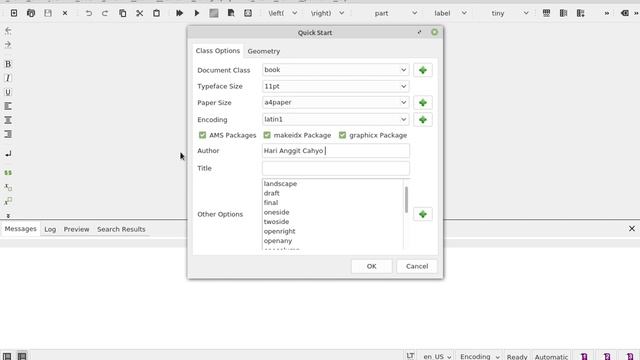The height and width of the screenshot is (360, 640).
Task: Toggle the makeidx Package checkbox
Action: pyautogui.click(x=267, y=135)
